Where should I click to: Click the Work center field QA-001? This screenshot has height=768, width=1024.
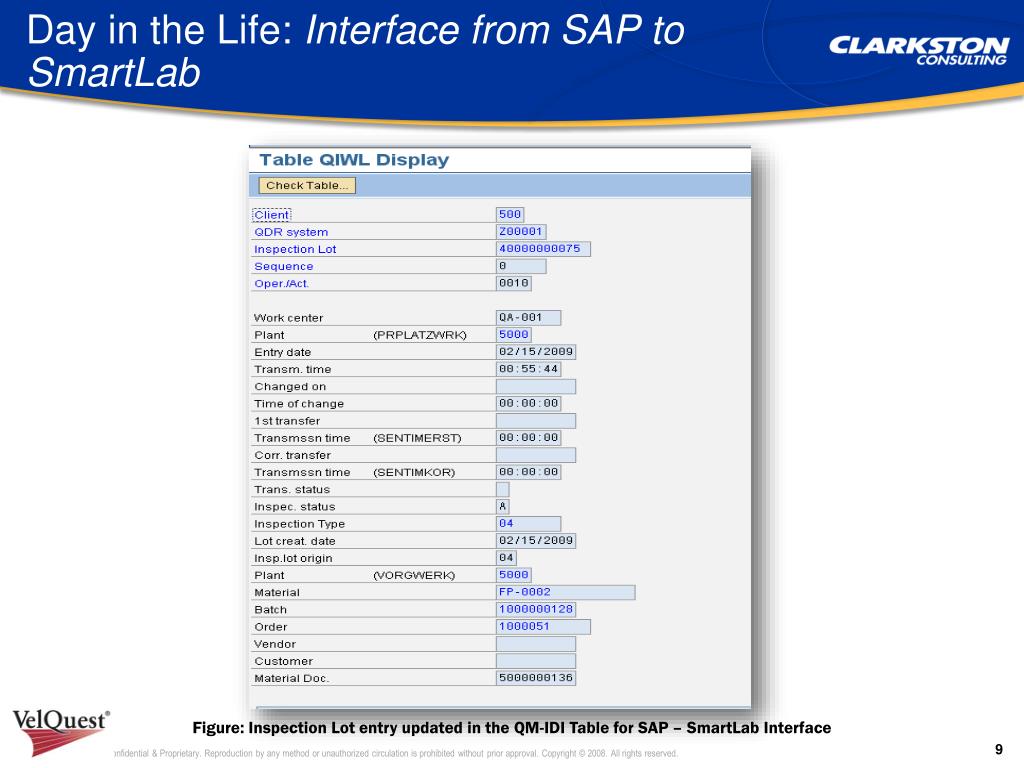click(528, 317)
